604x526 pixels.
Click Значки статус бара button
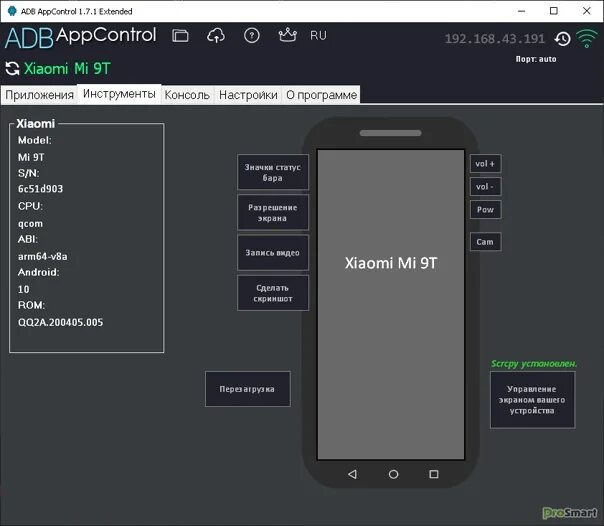point(273,172)
